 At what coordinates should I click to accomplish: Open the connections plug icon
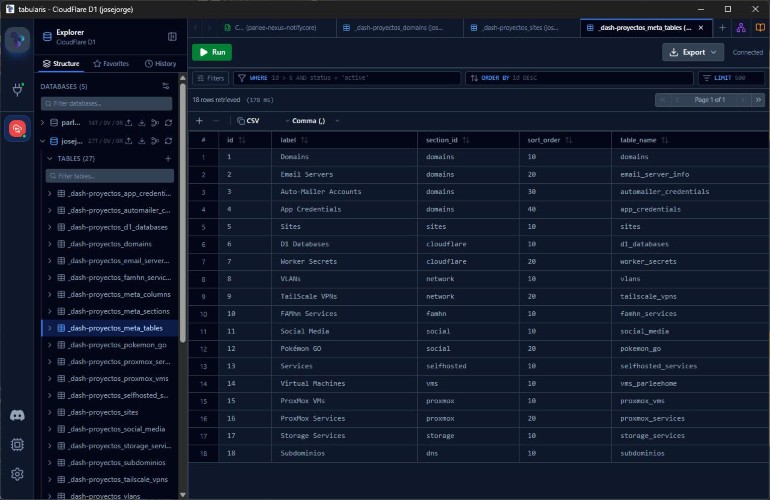pyautogui.click(x=17, y=89)
